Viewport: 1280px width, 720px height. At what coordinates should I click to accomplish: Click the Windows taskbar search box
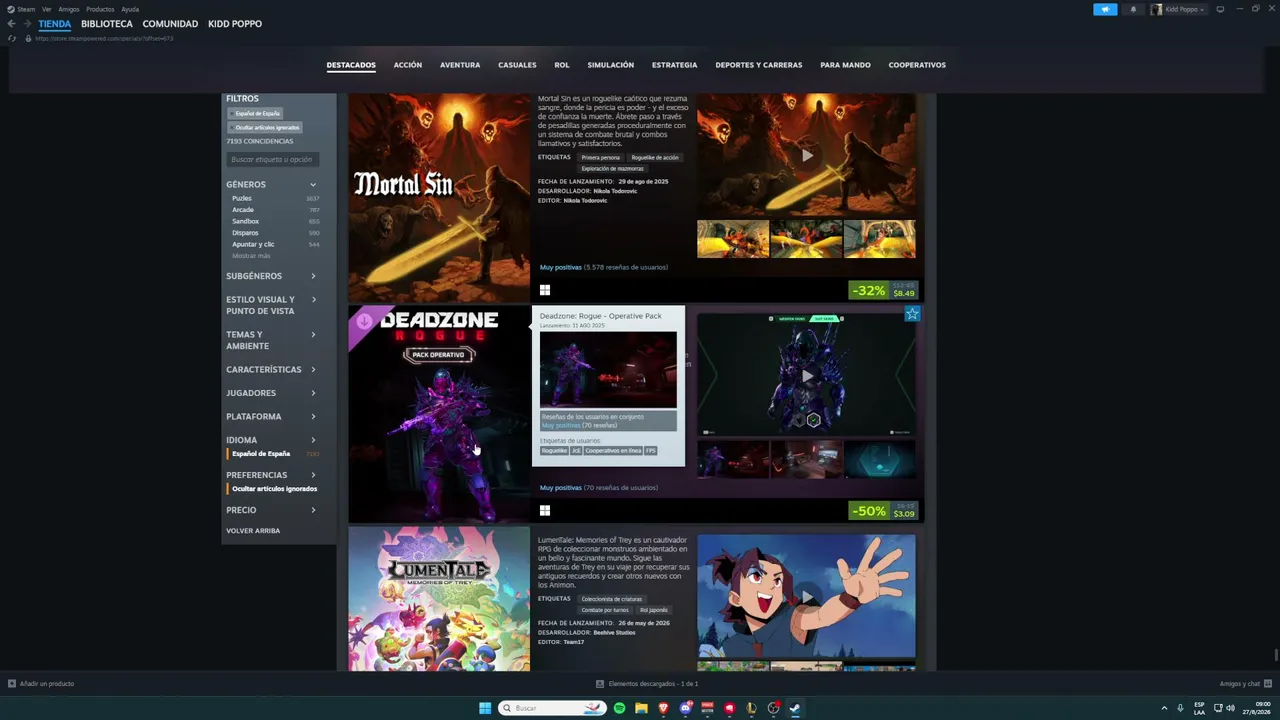point(553,708)
